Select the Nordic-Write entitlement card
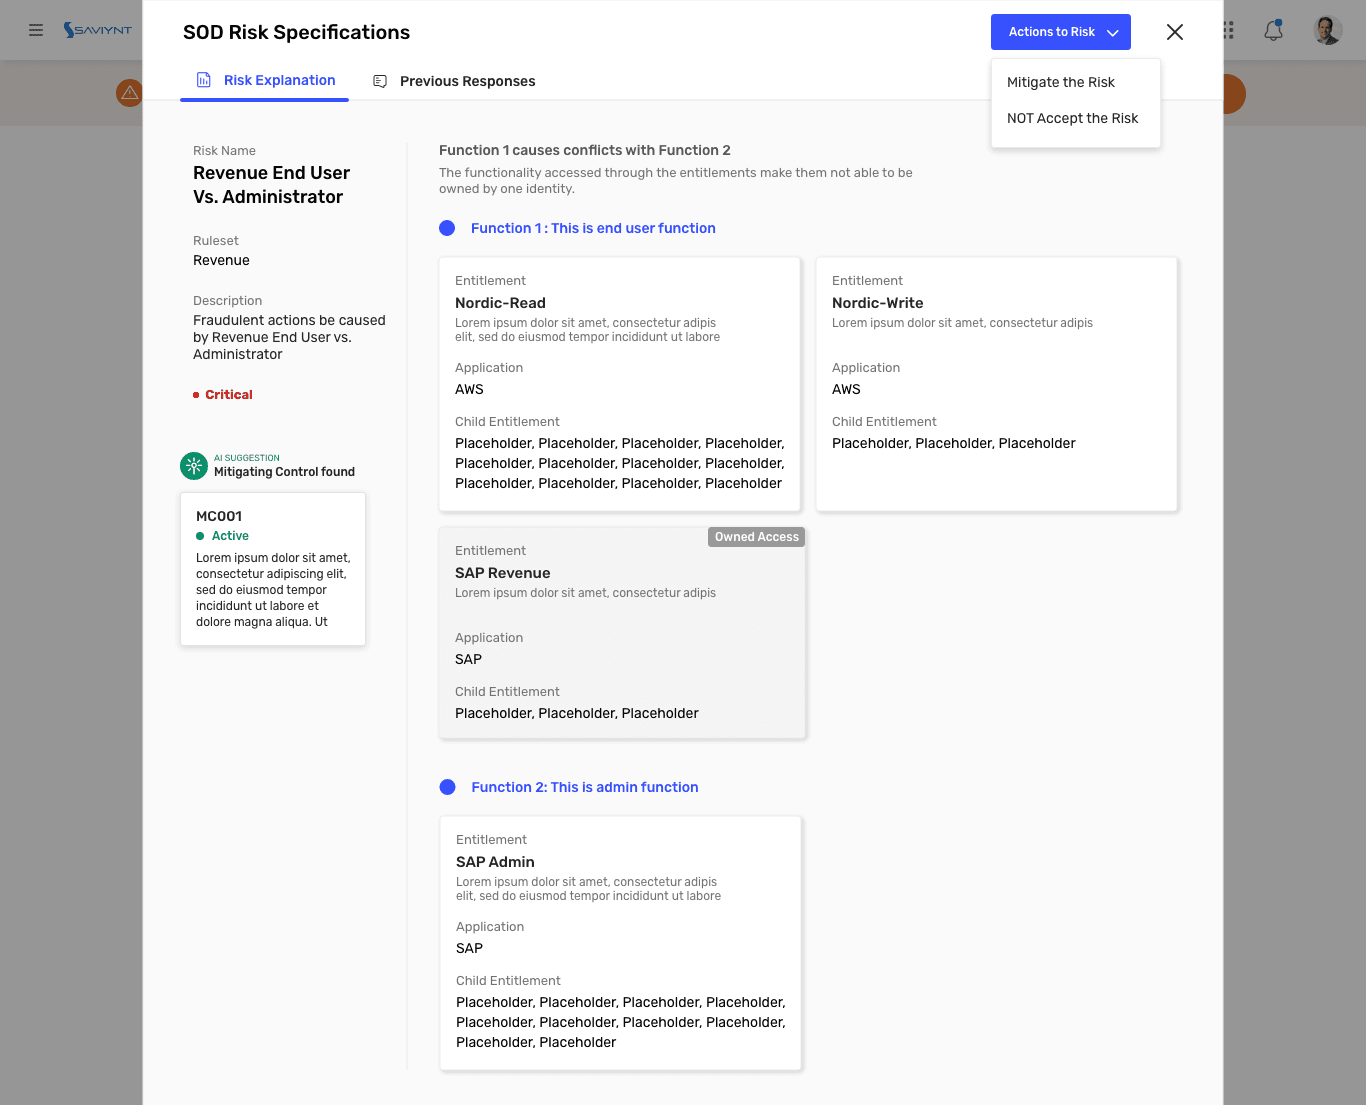 (x=997, y=384)
